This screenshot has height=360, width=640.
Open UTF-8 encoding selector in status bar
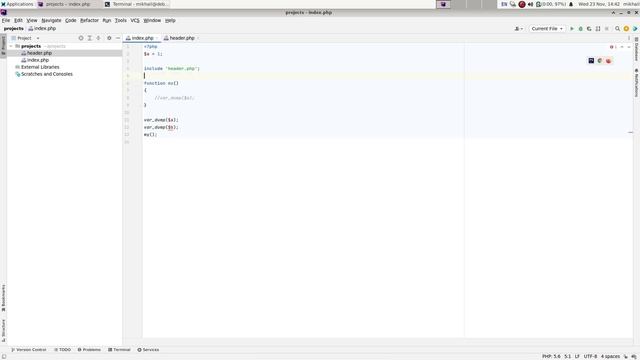(590, 356)
